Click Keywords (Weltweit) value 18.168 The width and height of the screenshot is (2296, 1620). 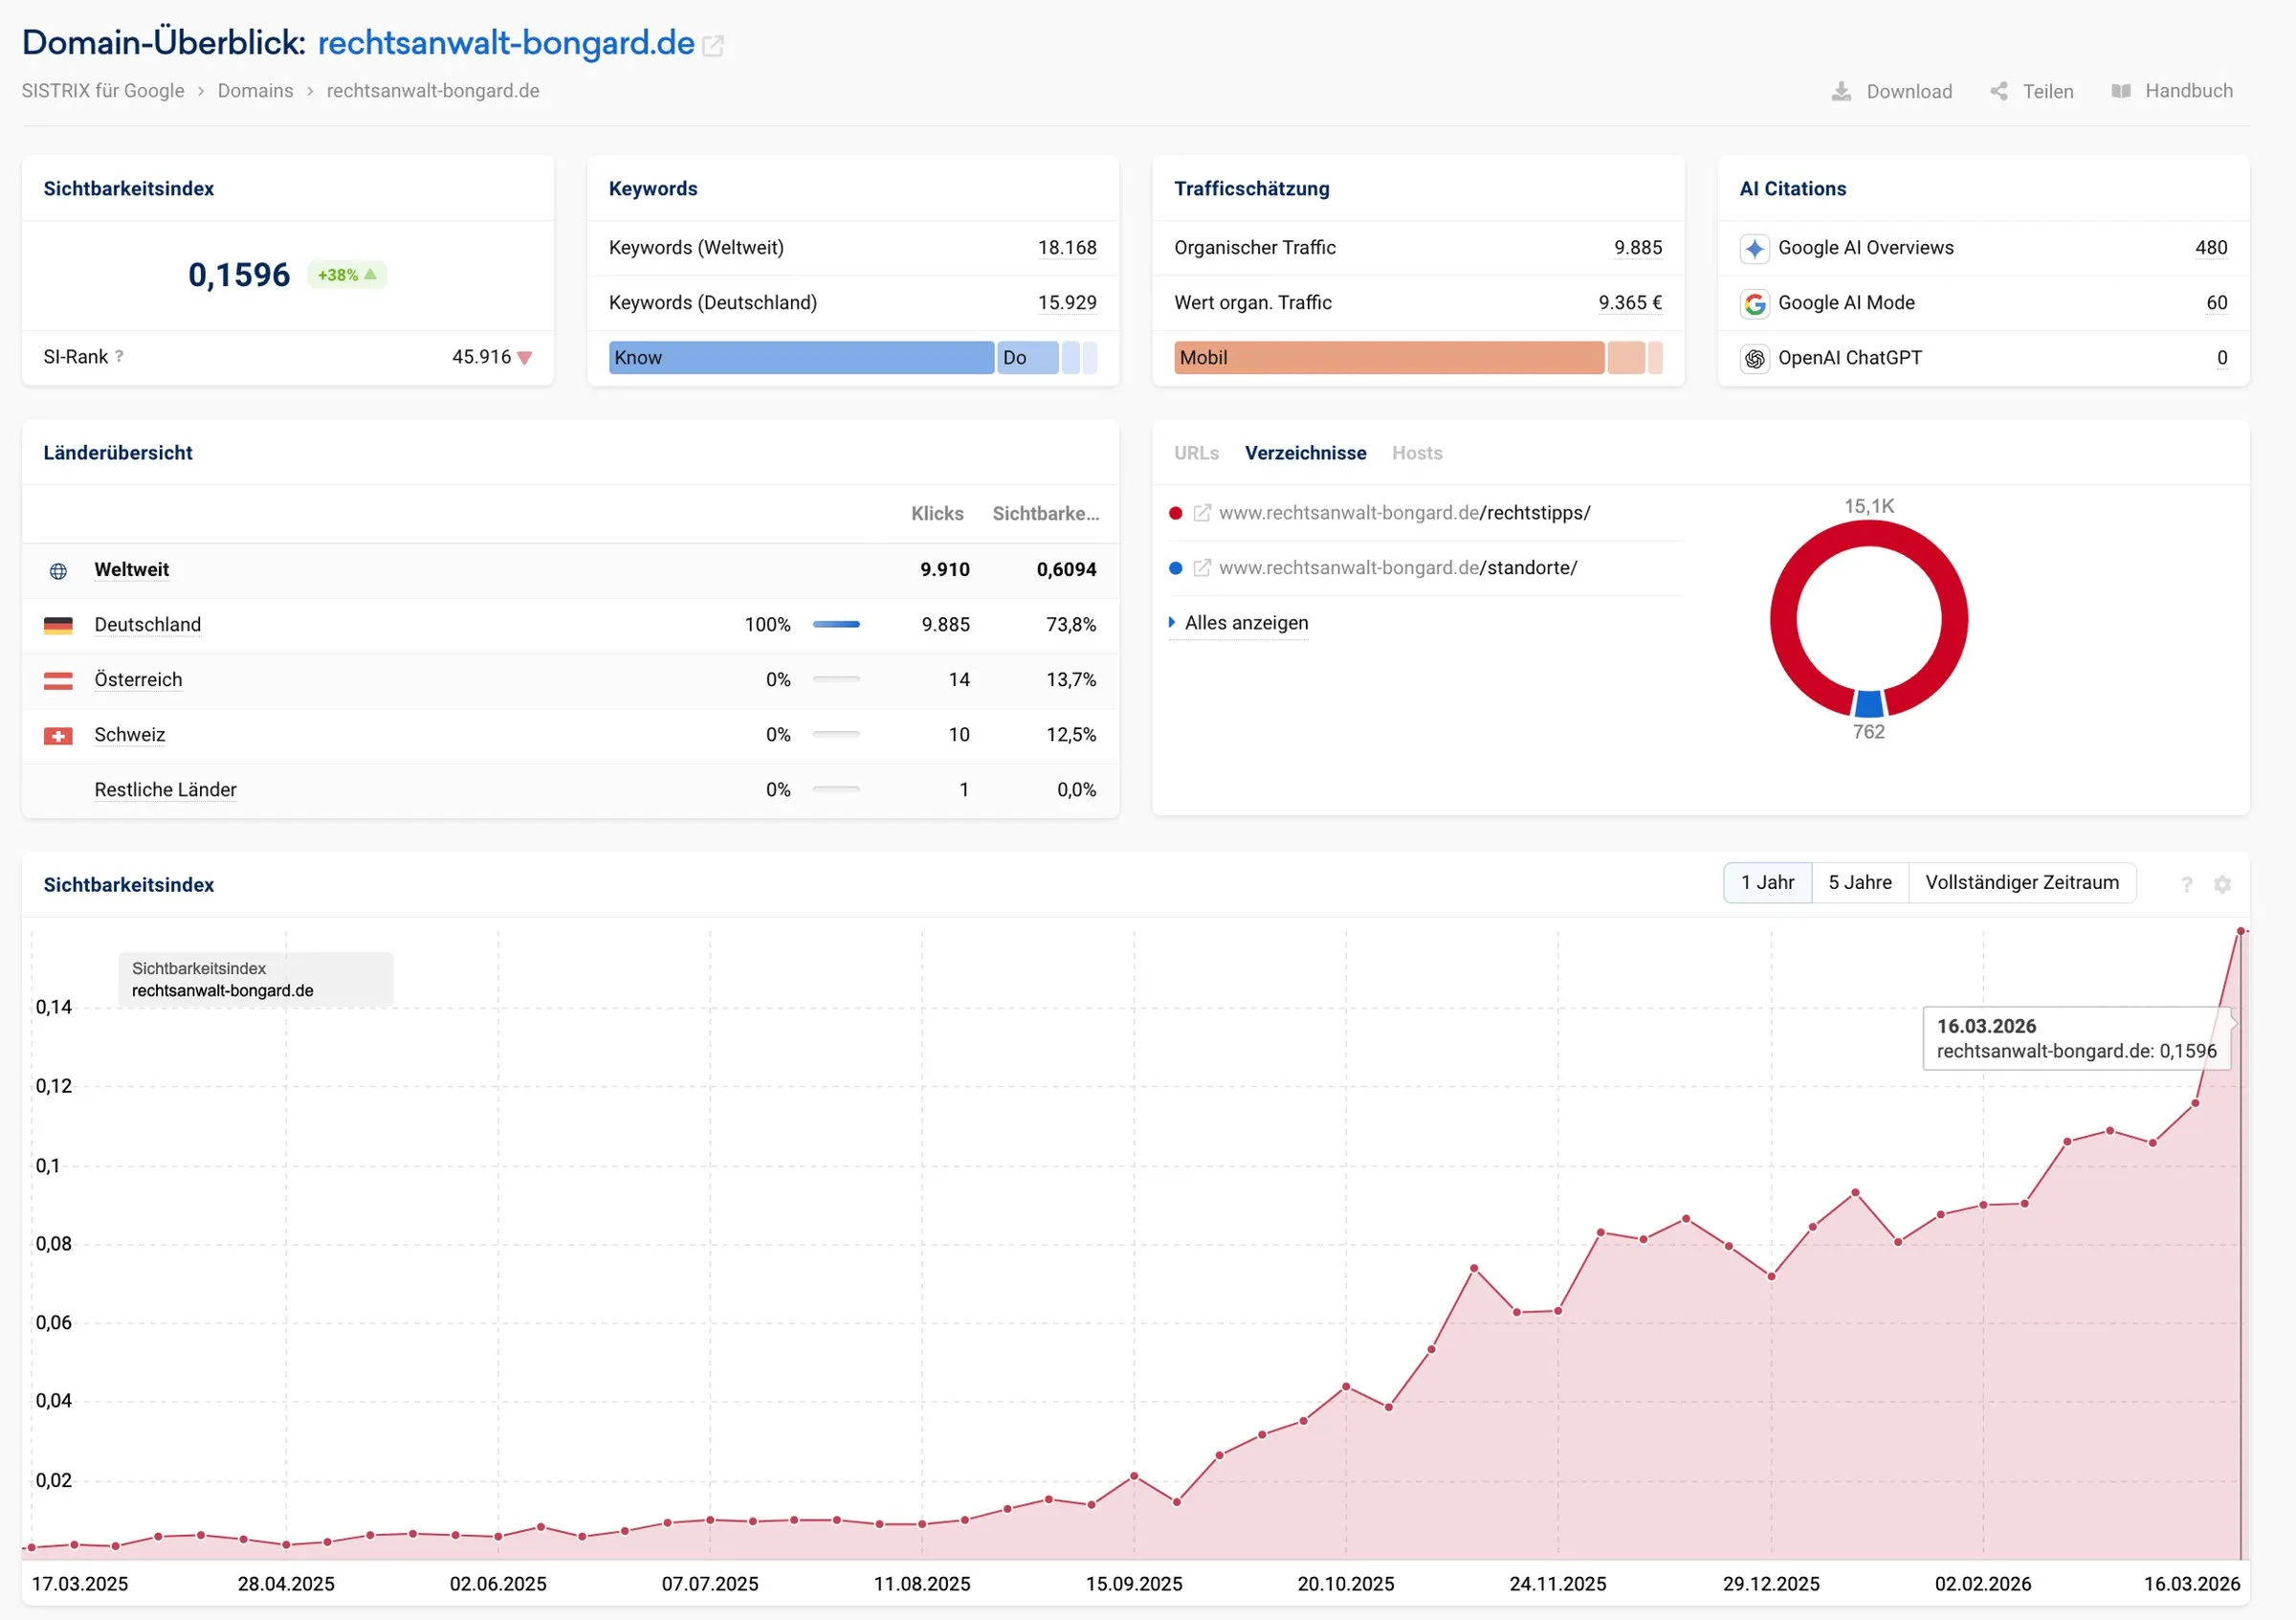tap(1067, 248)
